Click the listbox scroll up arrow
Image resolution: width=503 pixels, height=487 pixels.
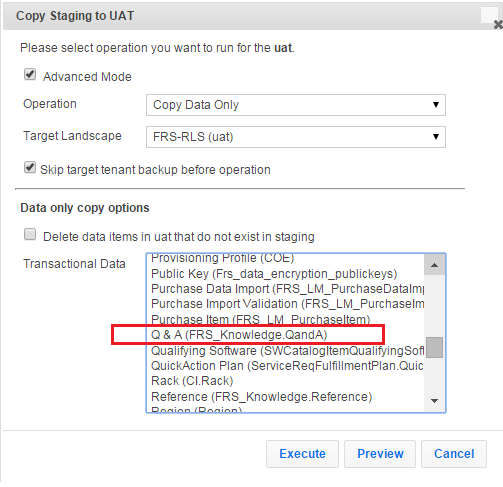tap(434, 265)
